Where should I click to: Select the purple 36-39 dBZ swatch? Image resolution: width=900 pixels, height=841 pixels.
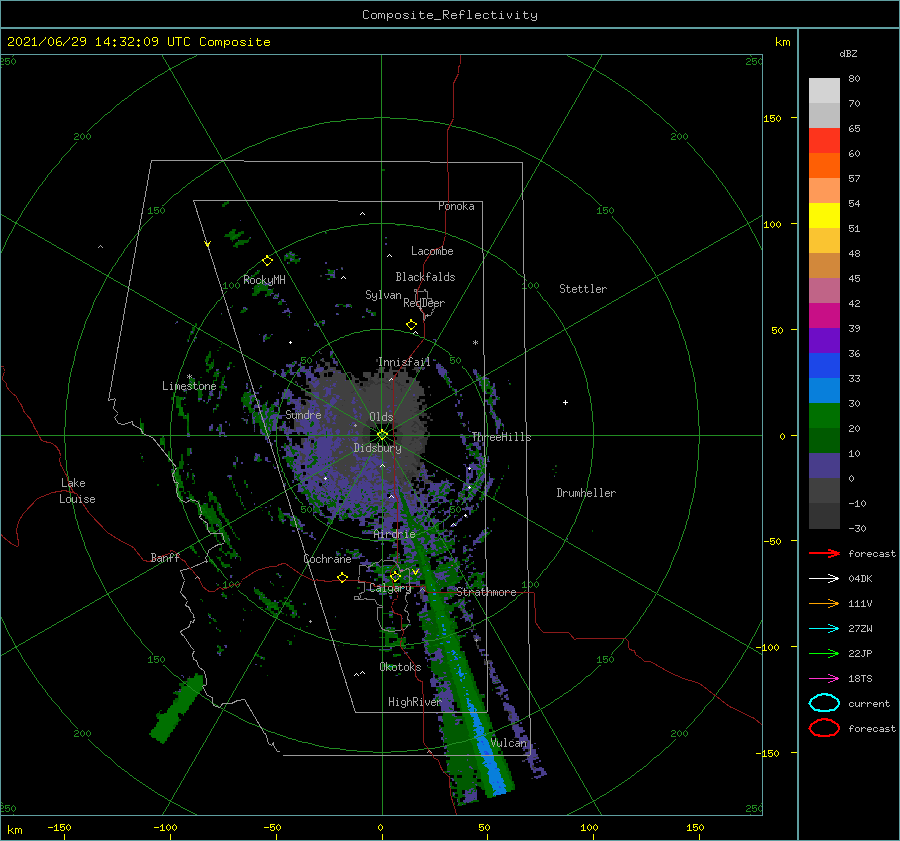(824, 341)
